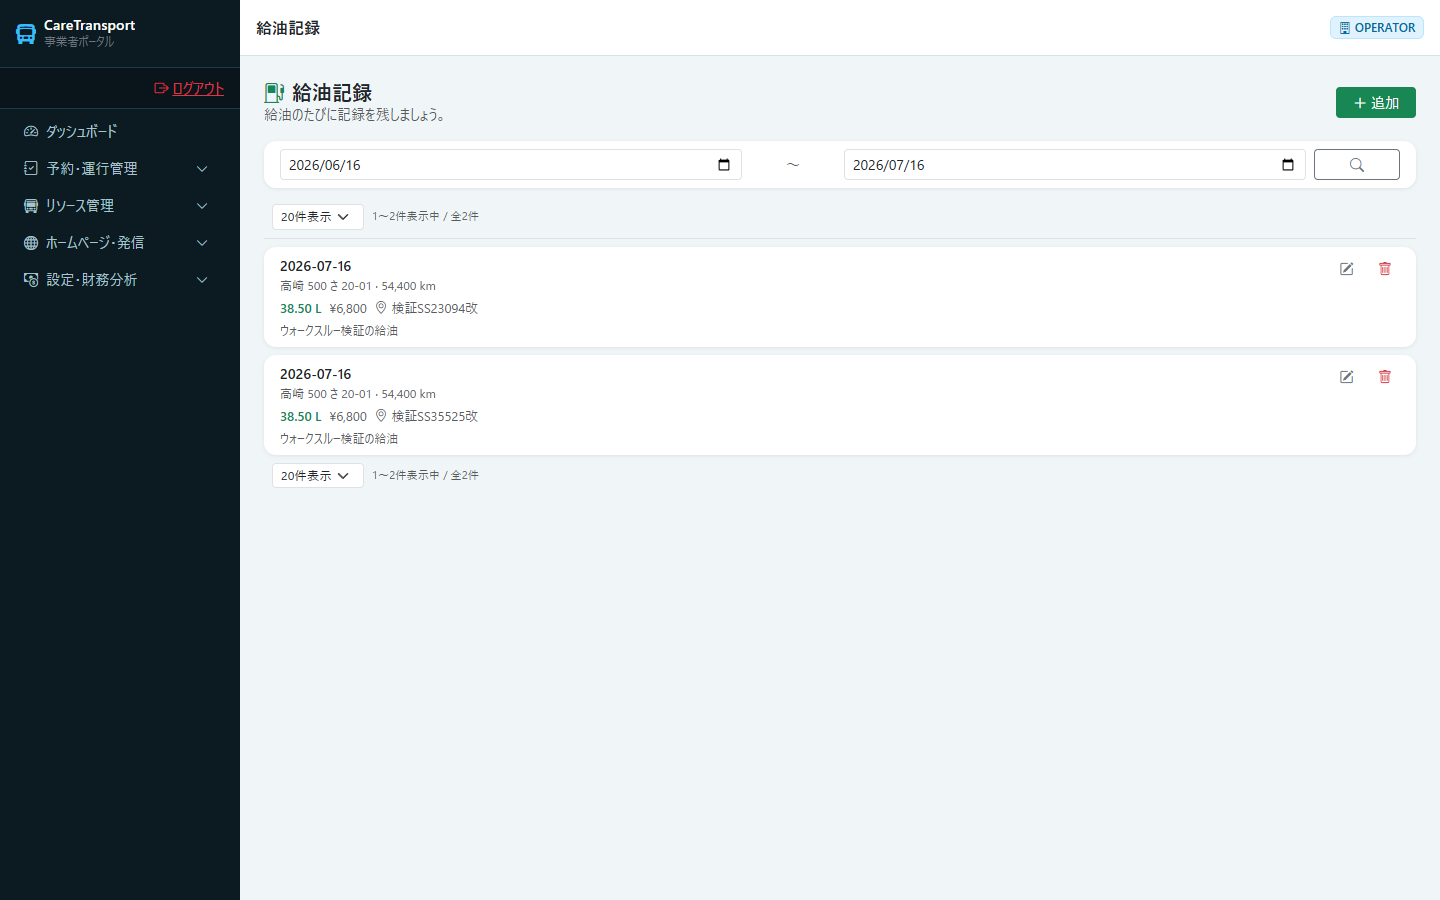Edit the 検証SS23094改 fuel record
The image size is (1440, 900).
click(1347, 269)
